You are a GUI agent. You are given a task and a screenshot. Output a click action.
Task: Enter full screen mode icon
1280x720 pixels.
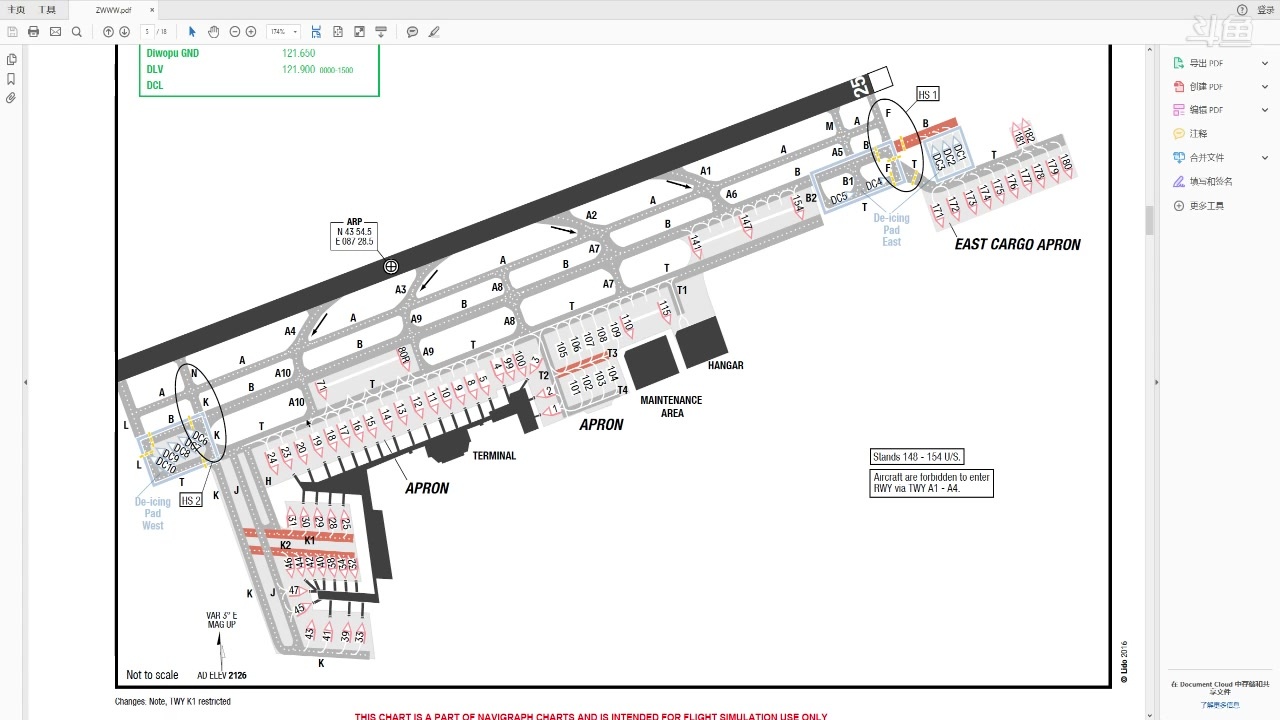point(360,32)
